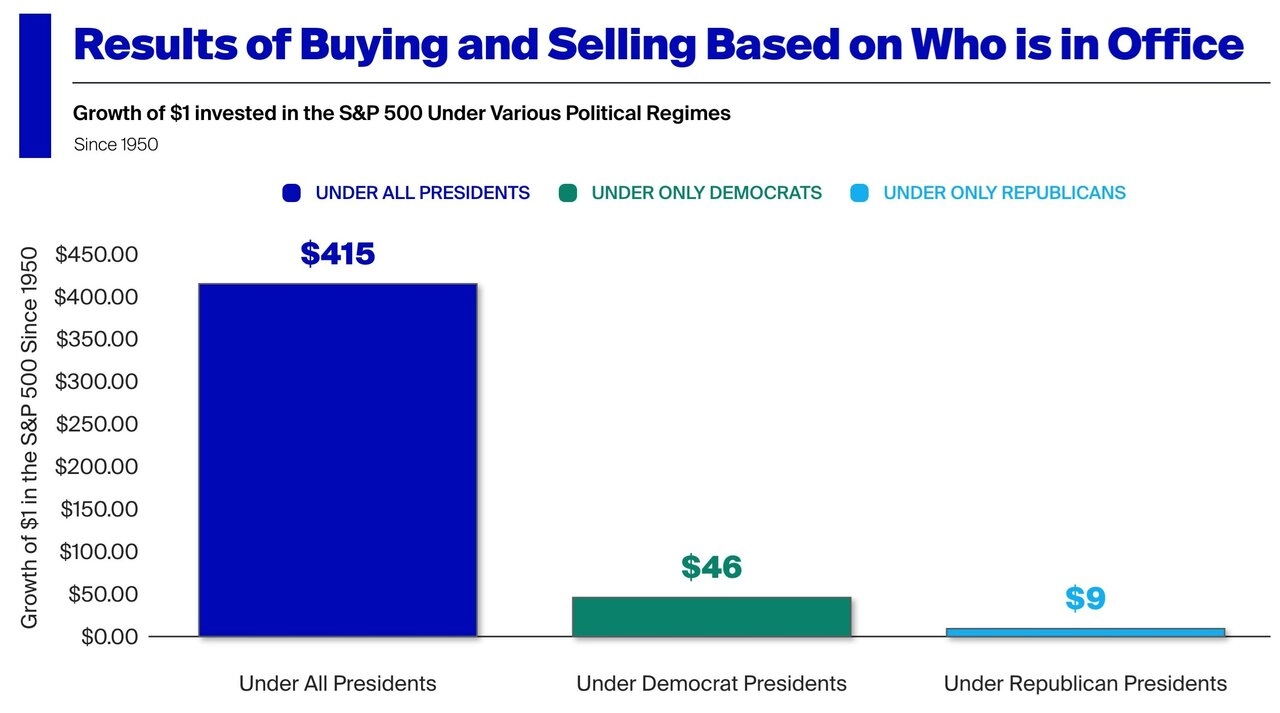Click the chart's main headline title
The image size is (1280, 713).
pyautogui.click(x=659, y=44)
